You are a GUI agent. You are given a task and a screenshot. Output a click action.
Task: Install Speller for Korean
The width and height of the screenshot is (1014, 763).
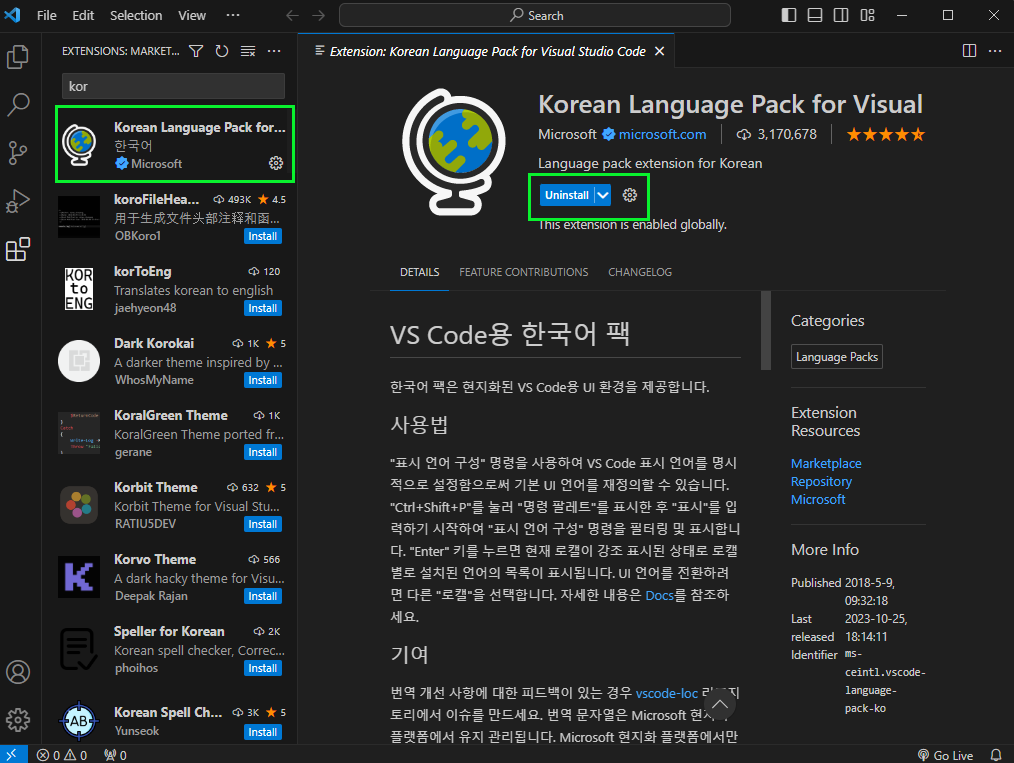point(263,668)
